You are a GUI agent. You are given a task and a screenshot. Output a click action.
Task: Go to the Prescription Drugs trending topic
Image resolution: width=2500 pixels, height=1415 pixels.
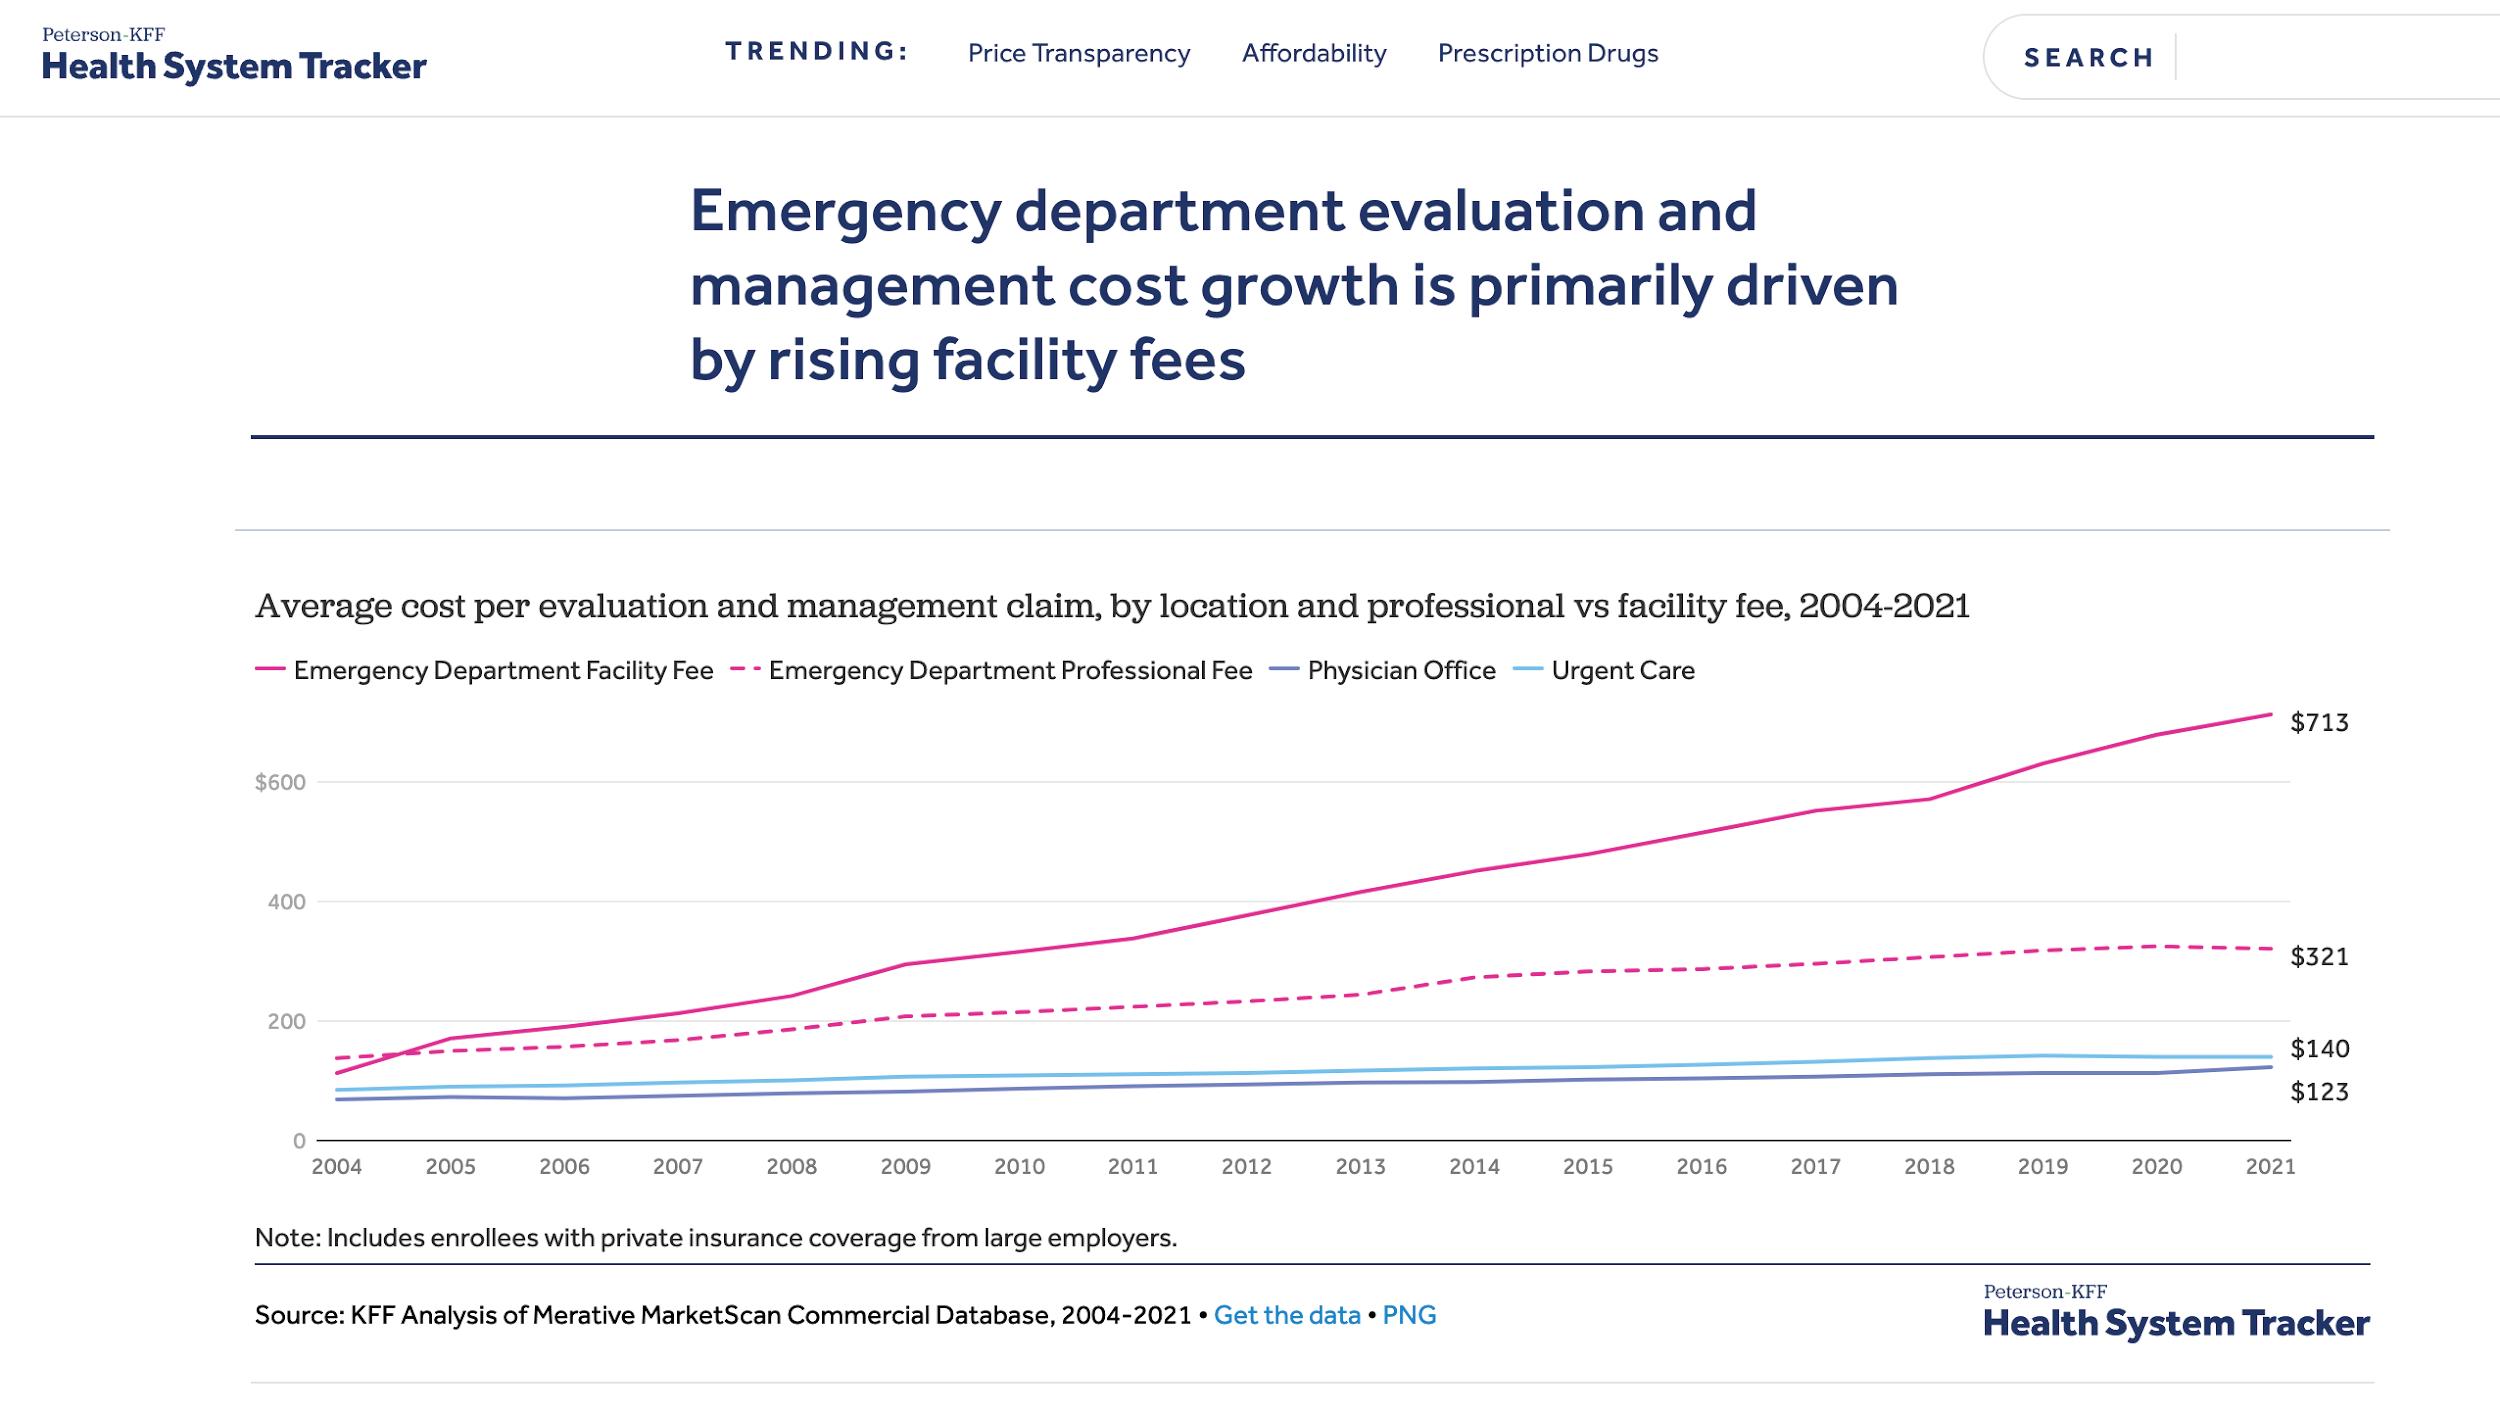1547,53
